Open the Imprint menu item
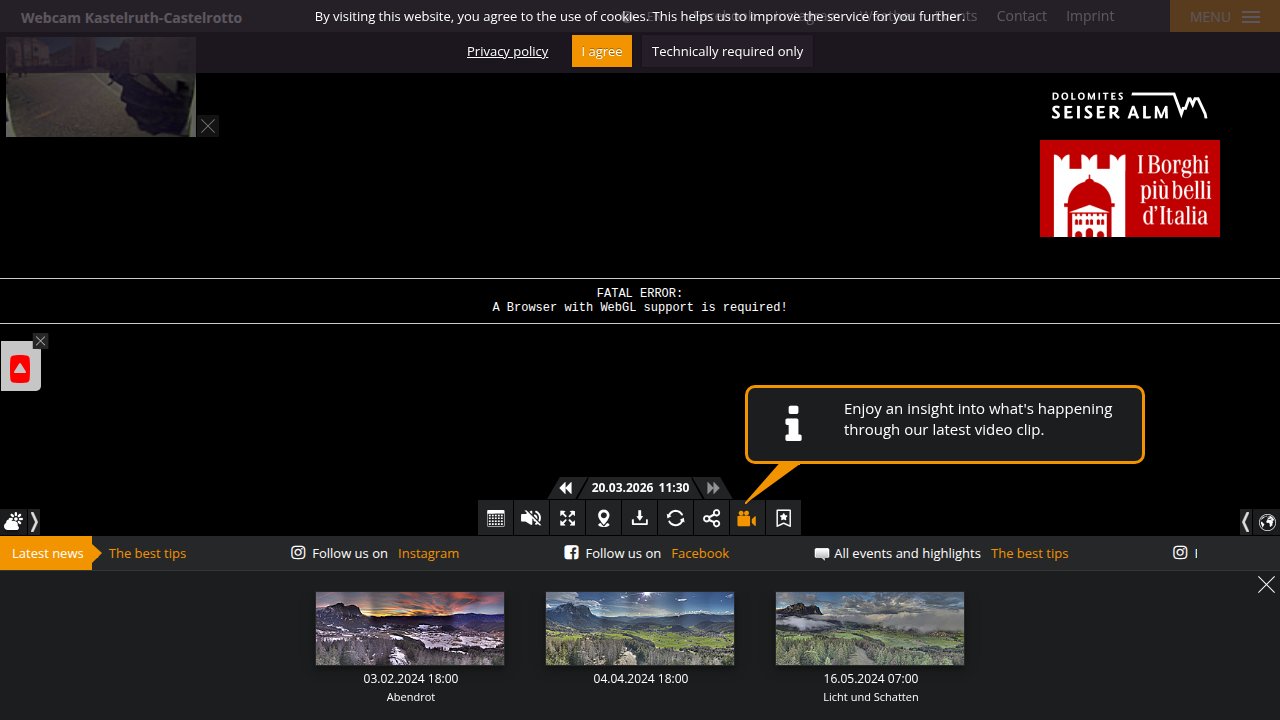 click(x=1090, y=16)
